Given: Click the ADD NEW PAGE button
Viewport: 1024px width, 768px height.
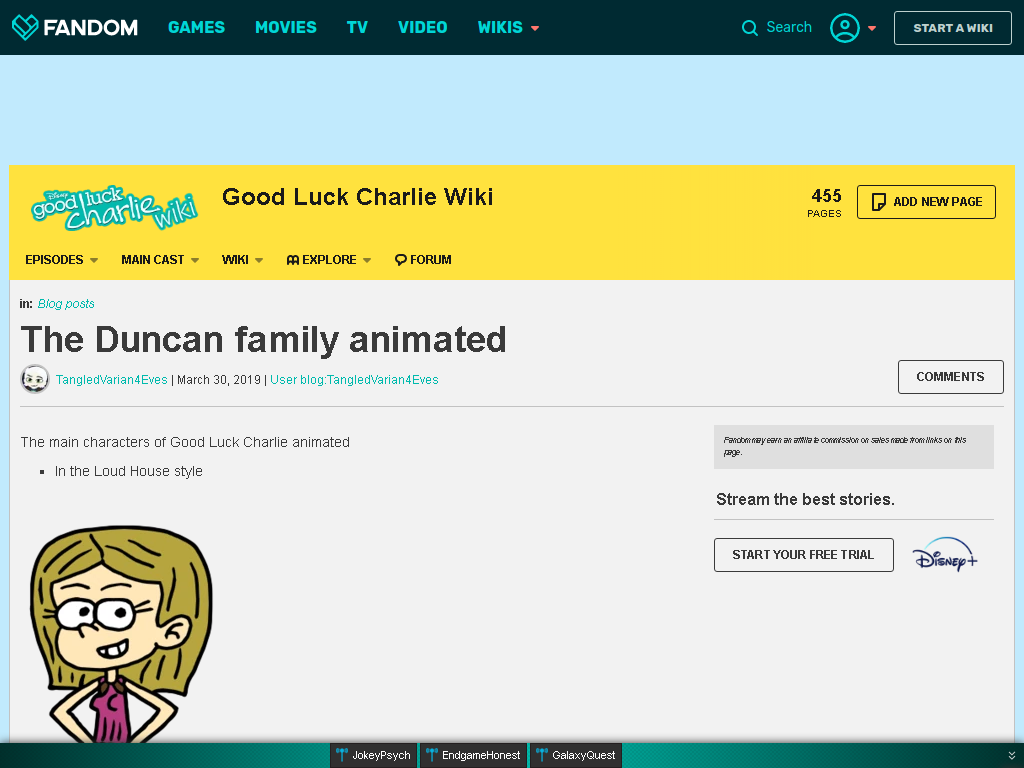Looking at the screenshot, I should (x=926, y=202).
